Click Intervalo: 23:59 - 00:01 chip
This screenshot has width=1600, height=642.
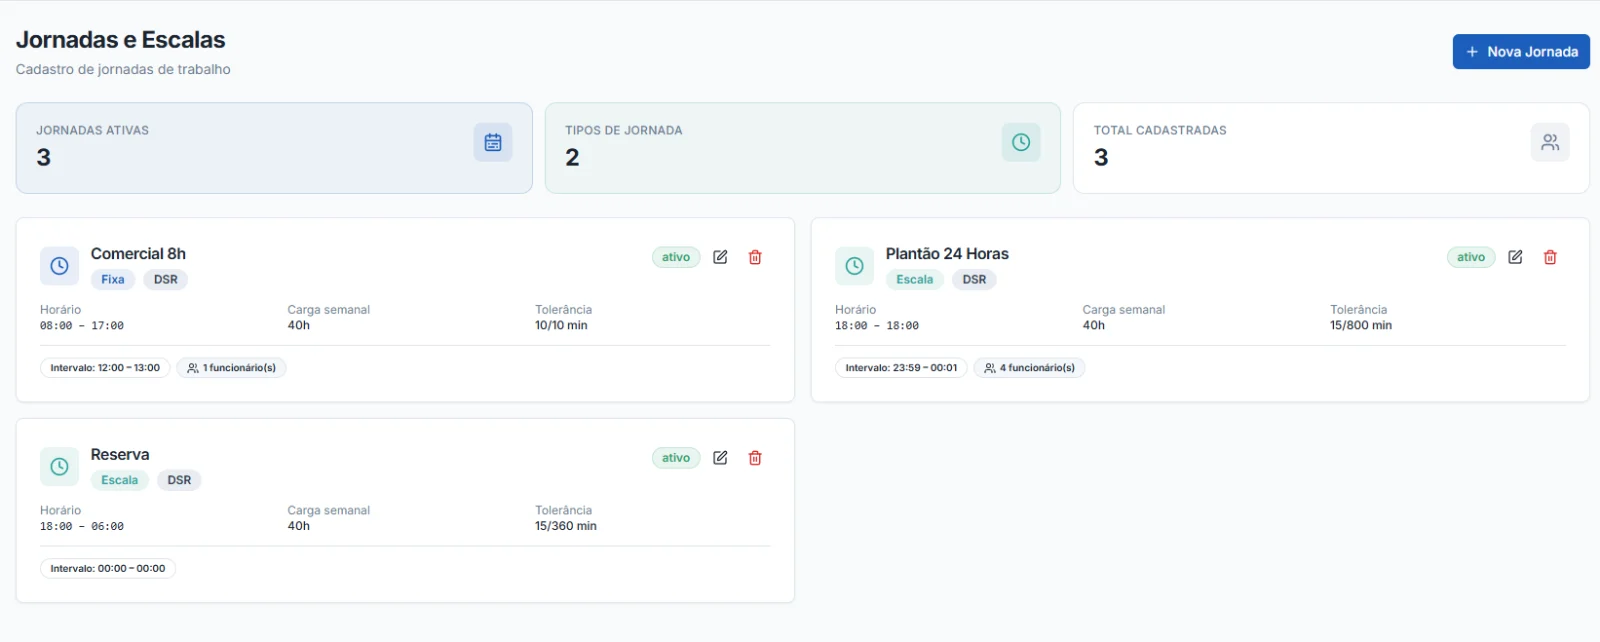point(901,368)
